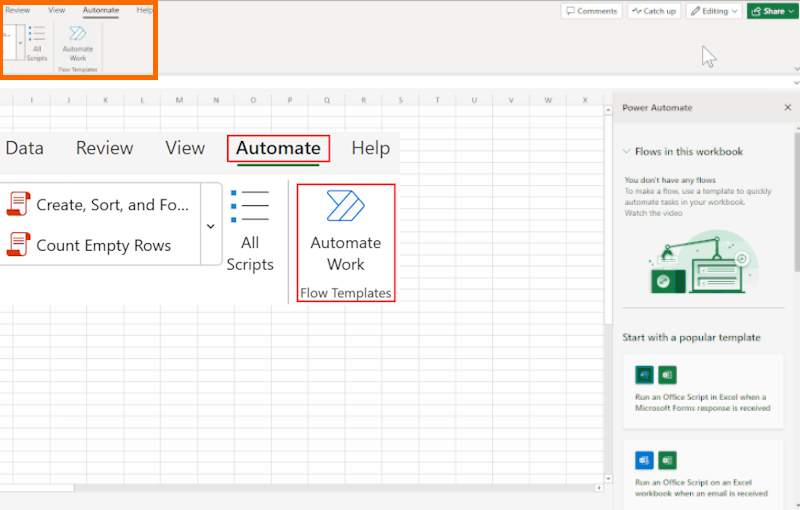
Task: Click the Start with a popular template heading
Action: 691,338
